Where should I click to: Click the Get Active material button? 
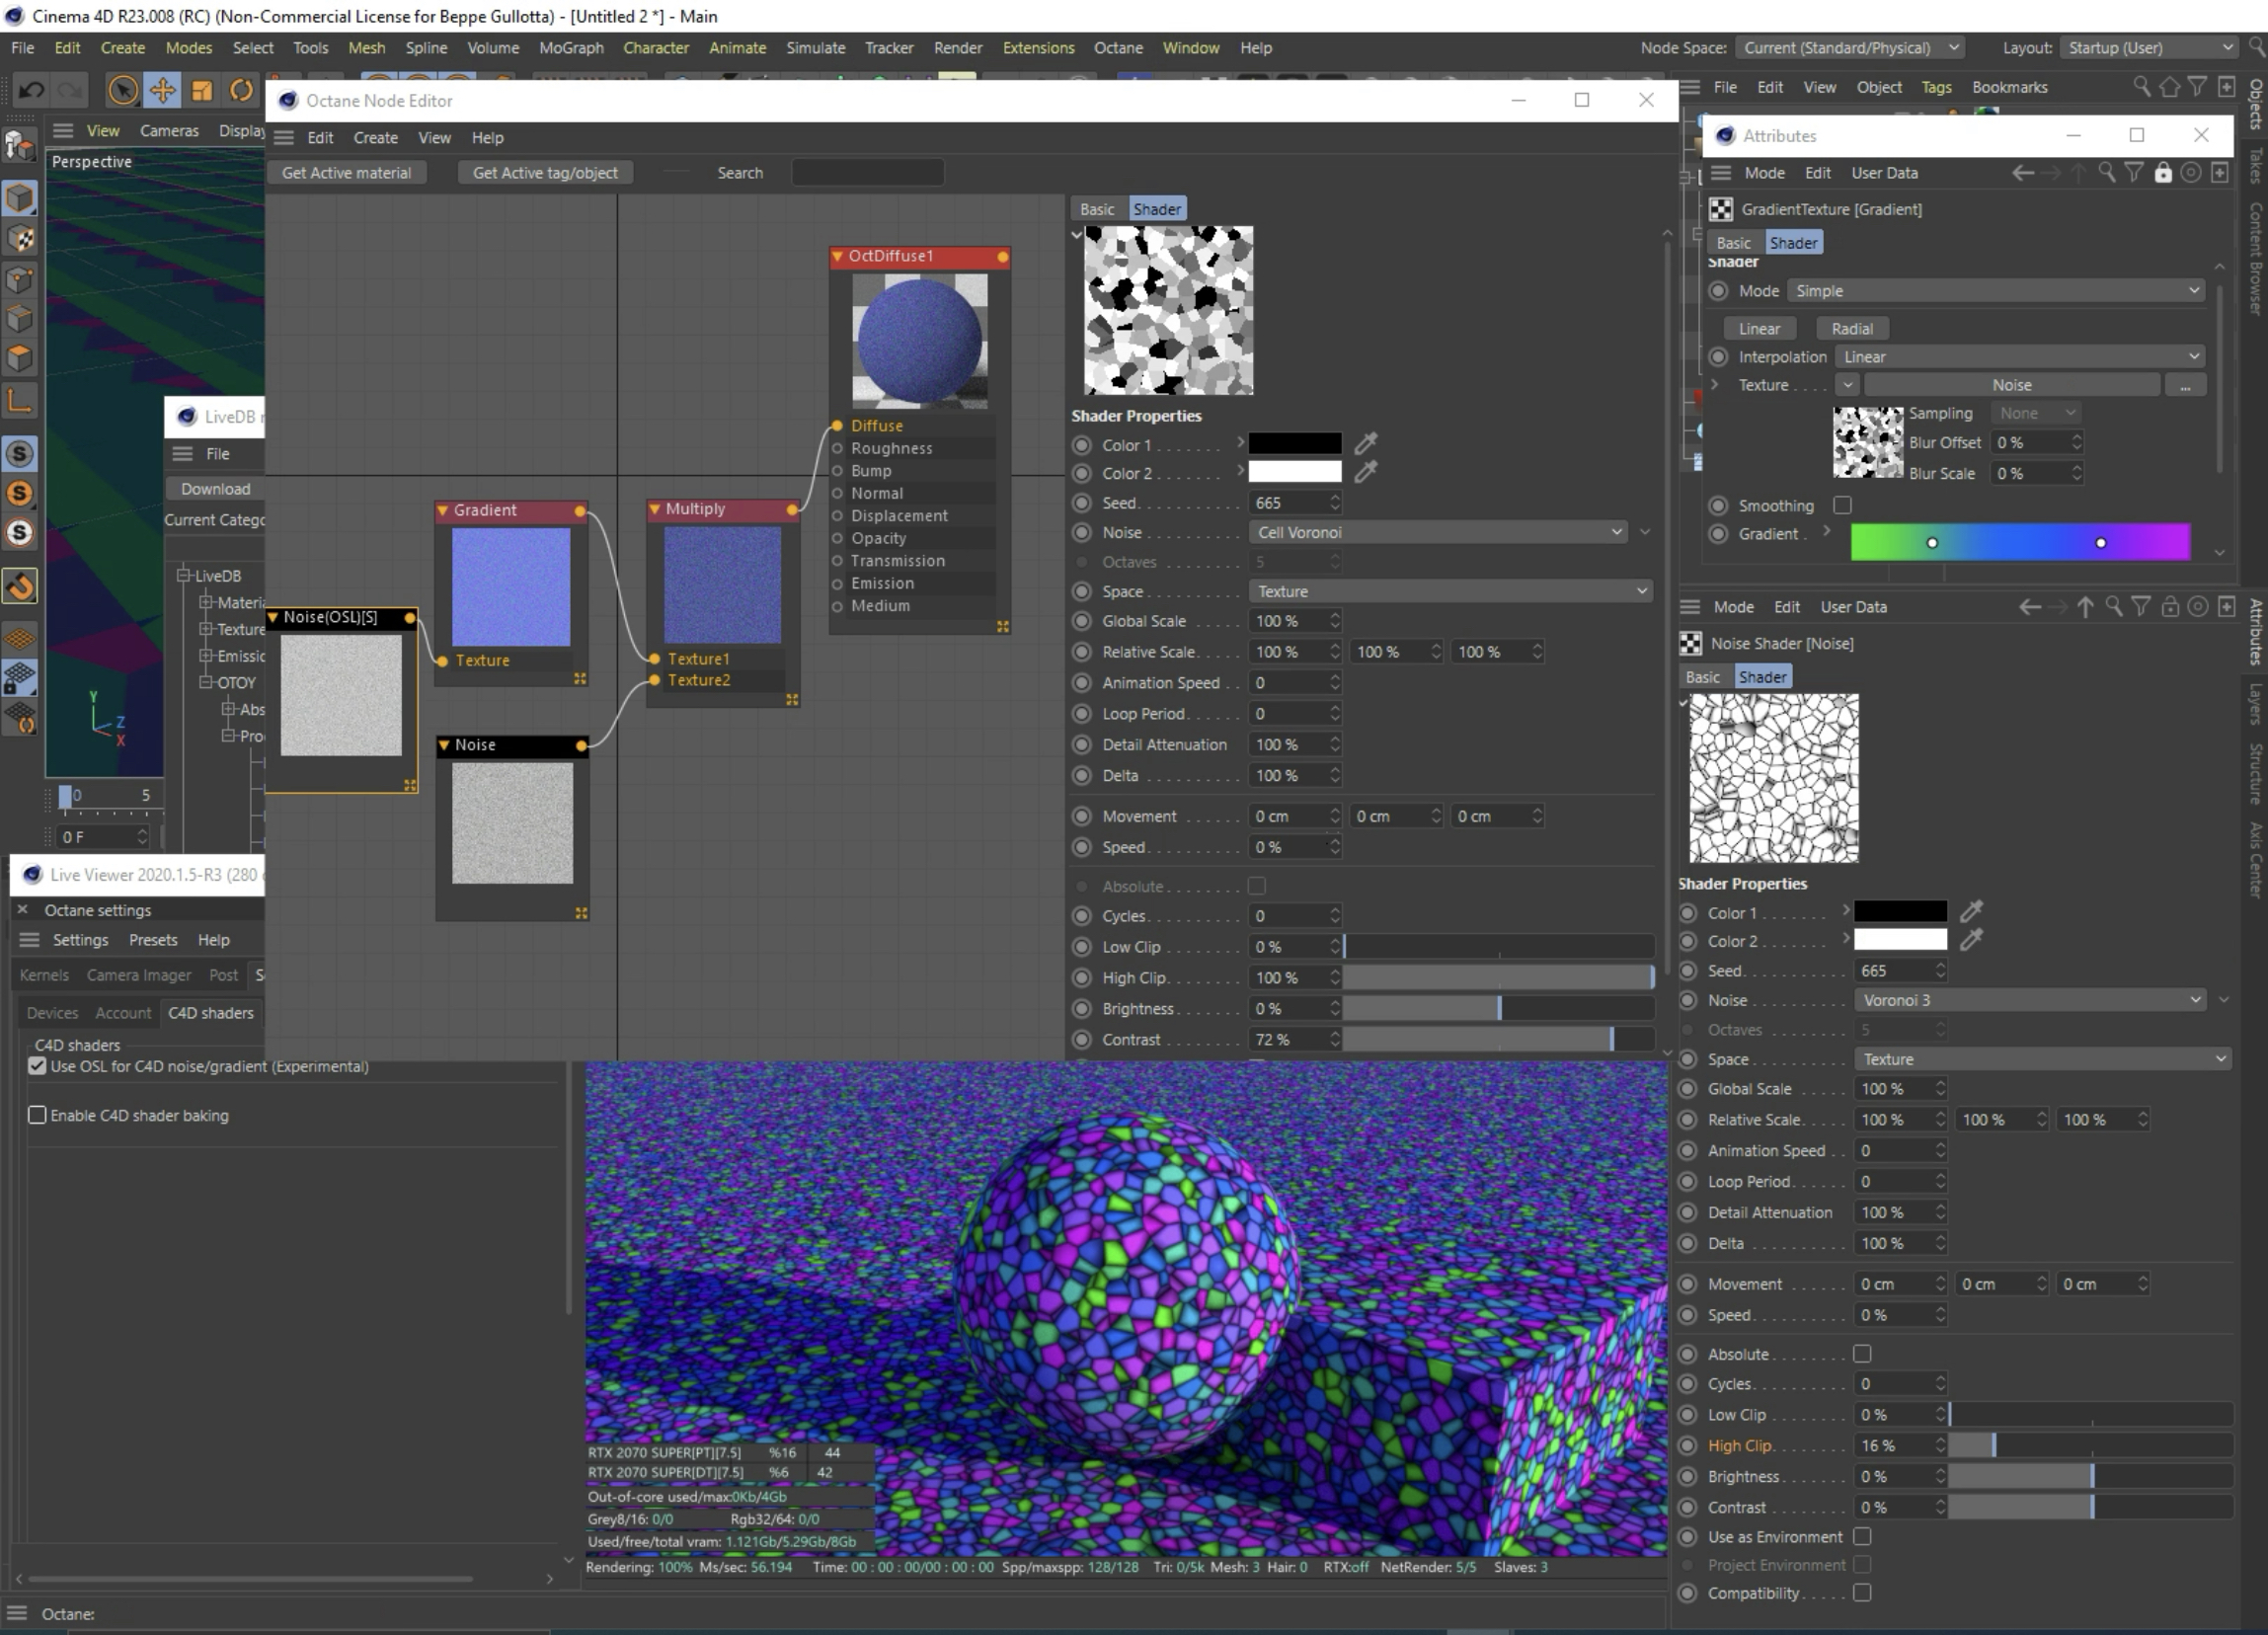(346, 173)
